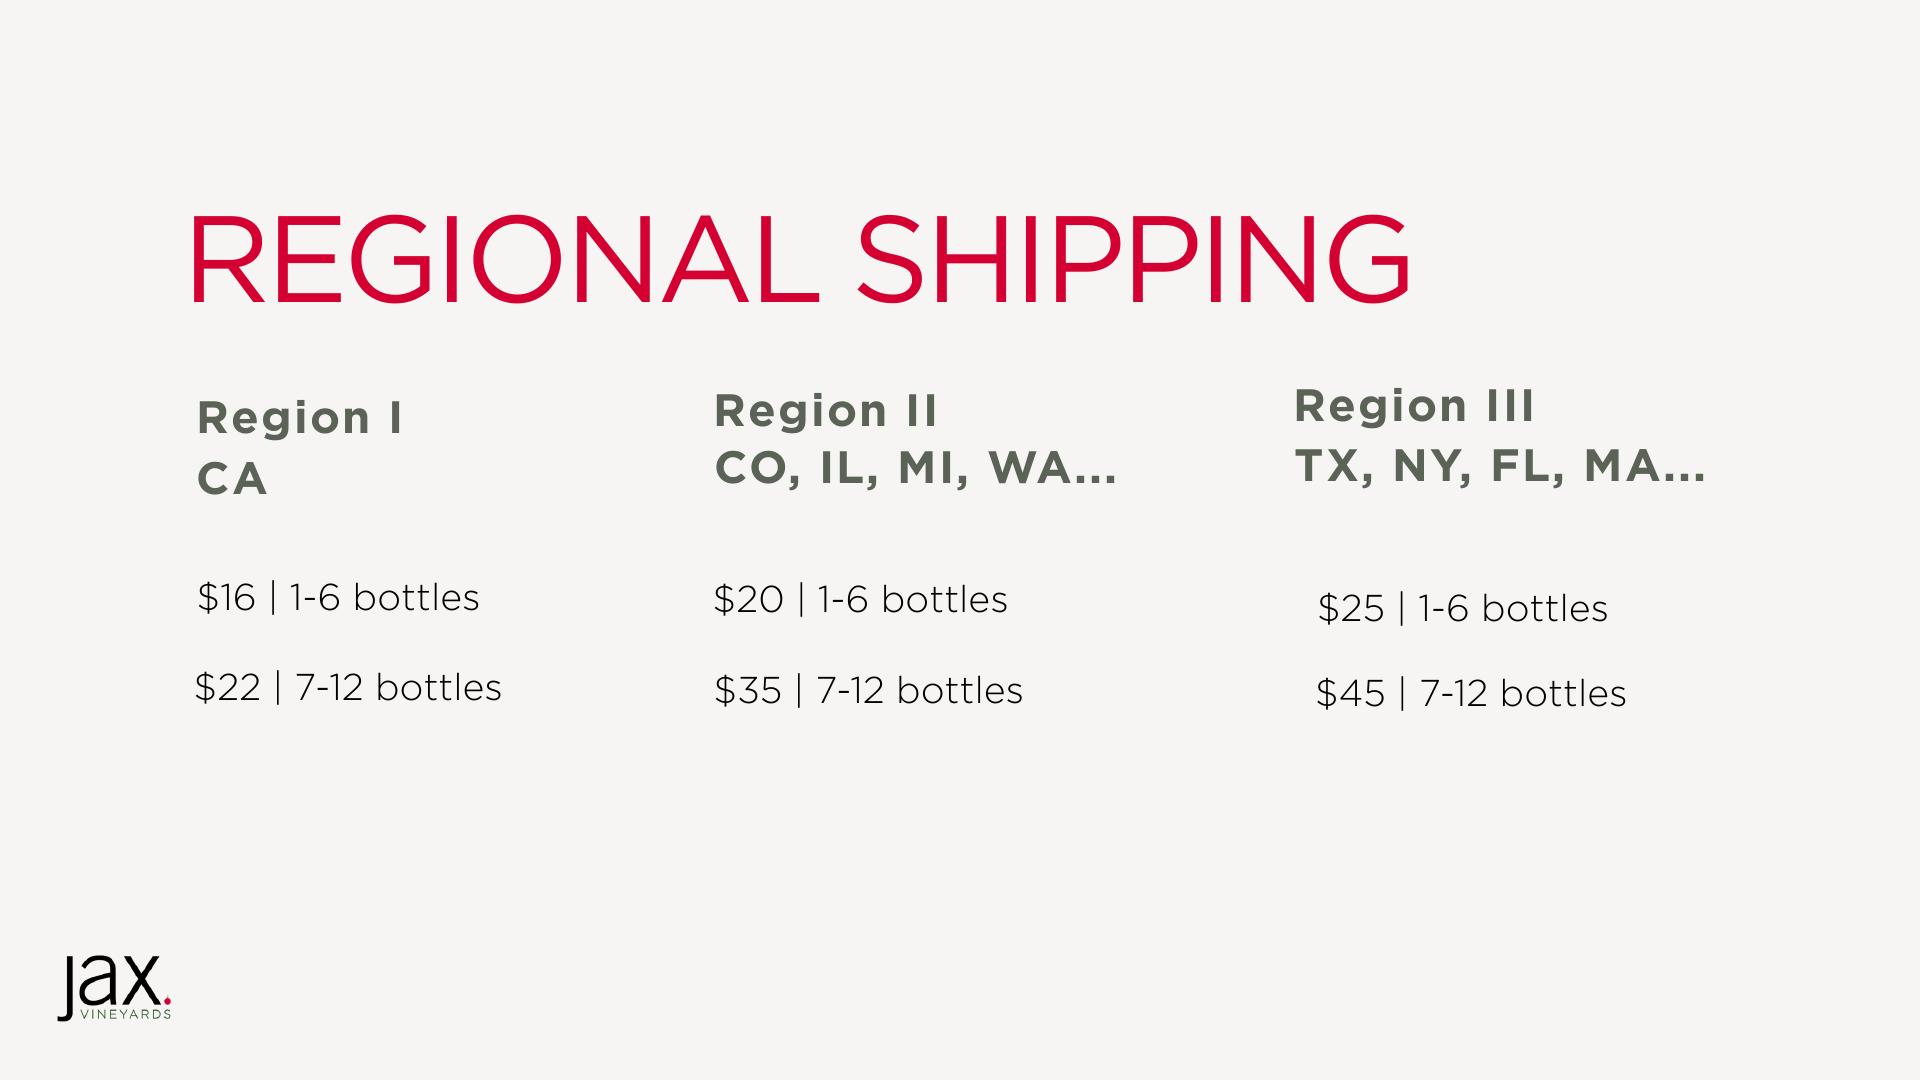Click the WA... entry in Region II
The width and height of the screenshot is (1920, 1080).
pyautogui.click(x=1052, y=468)
